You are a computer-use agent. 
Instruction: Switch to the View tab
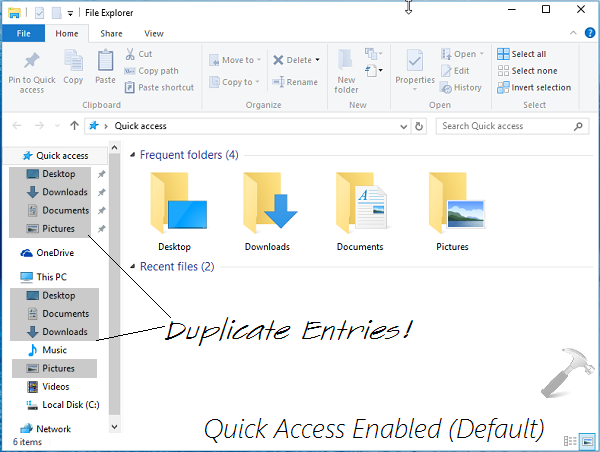click(x=154, y=34)
